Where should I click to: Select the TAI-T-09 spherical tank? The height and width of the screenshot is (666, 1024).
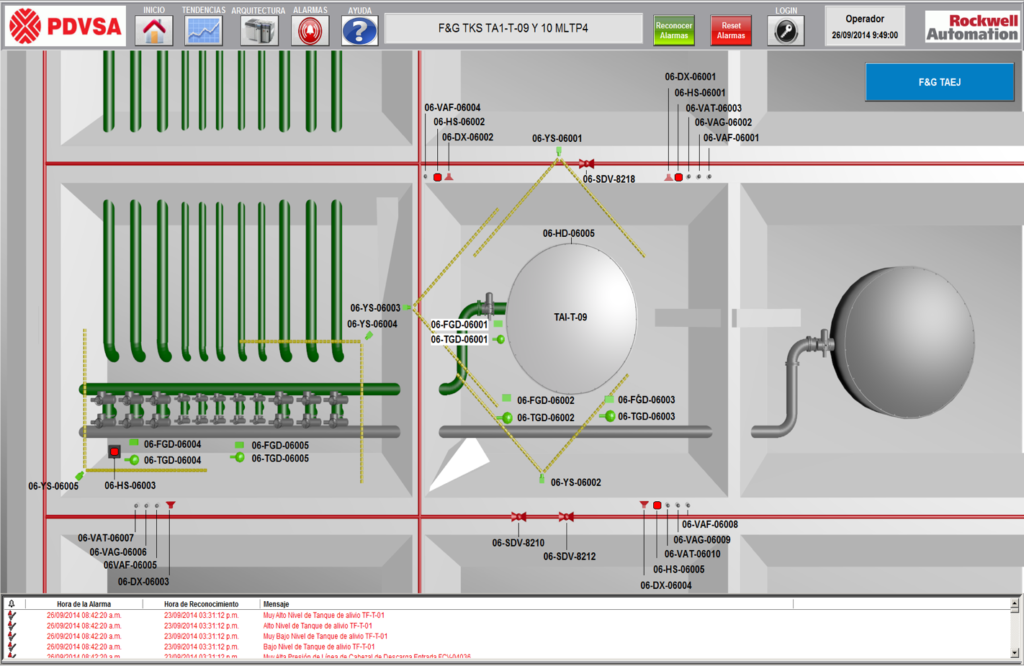[x=571, y=317]
